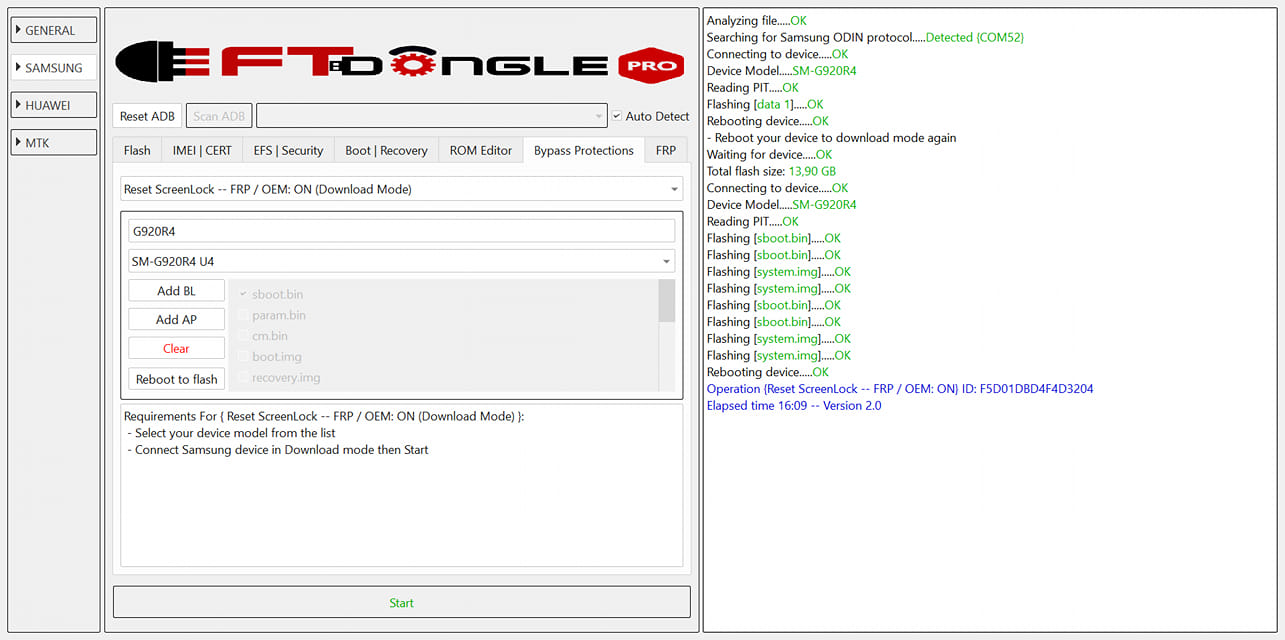Screen dimensions: 1285x640
Task: Toggle the cm.bin checkbox
Action: [244, 336]
